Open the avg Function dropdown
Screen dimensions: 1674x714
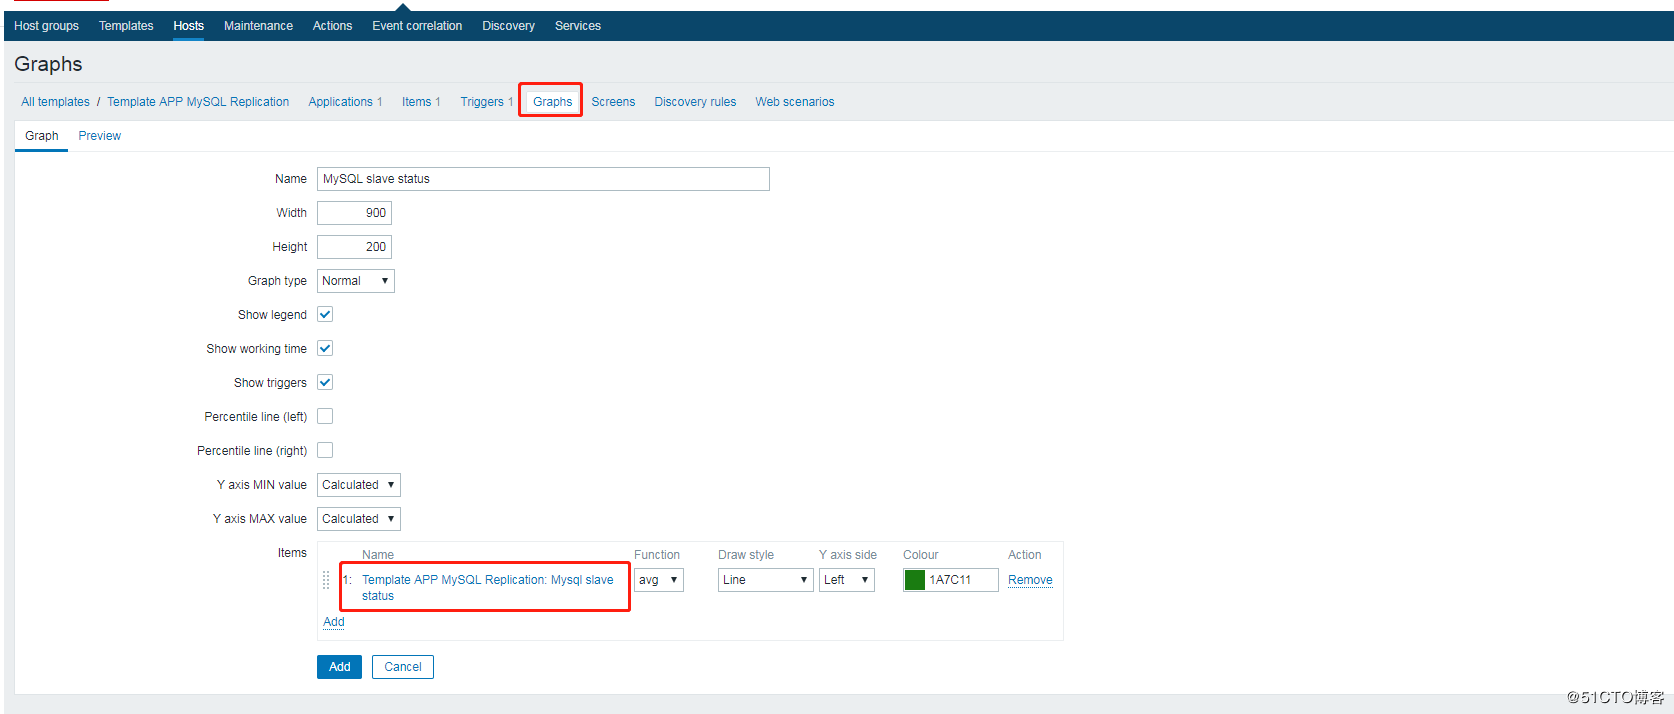[x=659, y=580]
